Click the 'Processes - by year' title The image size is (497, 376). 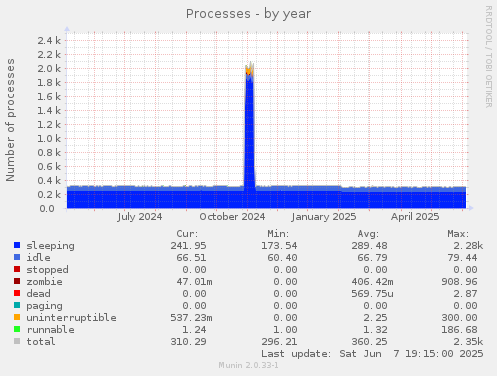pos(248,14)
